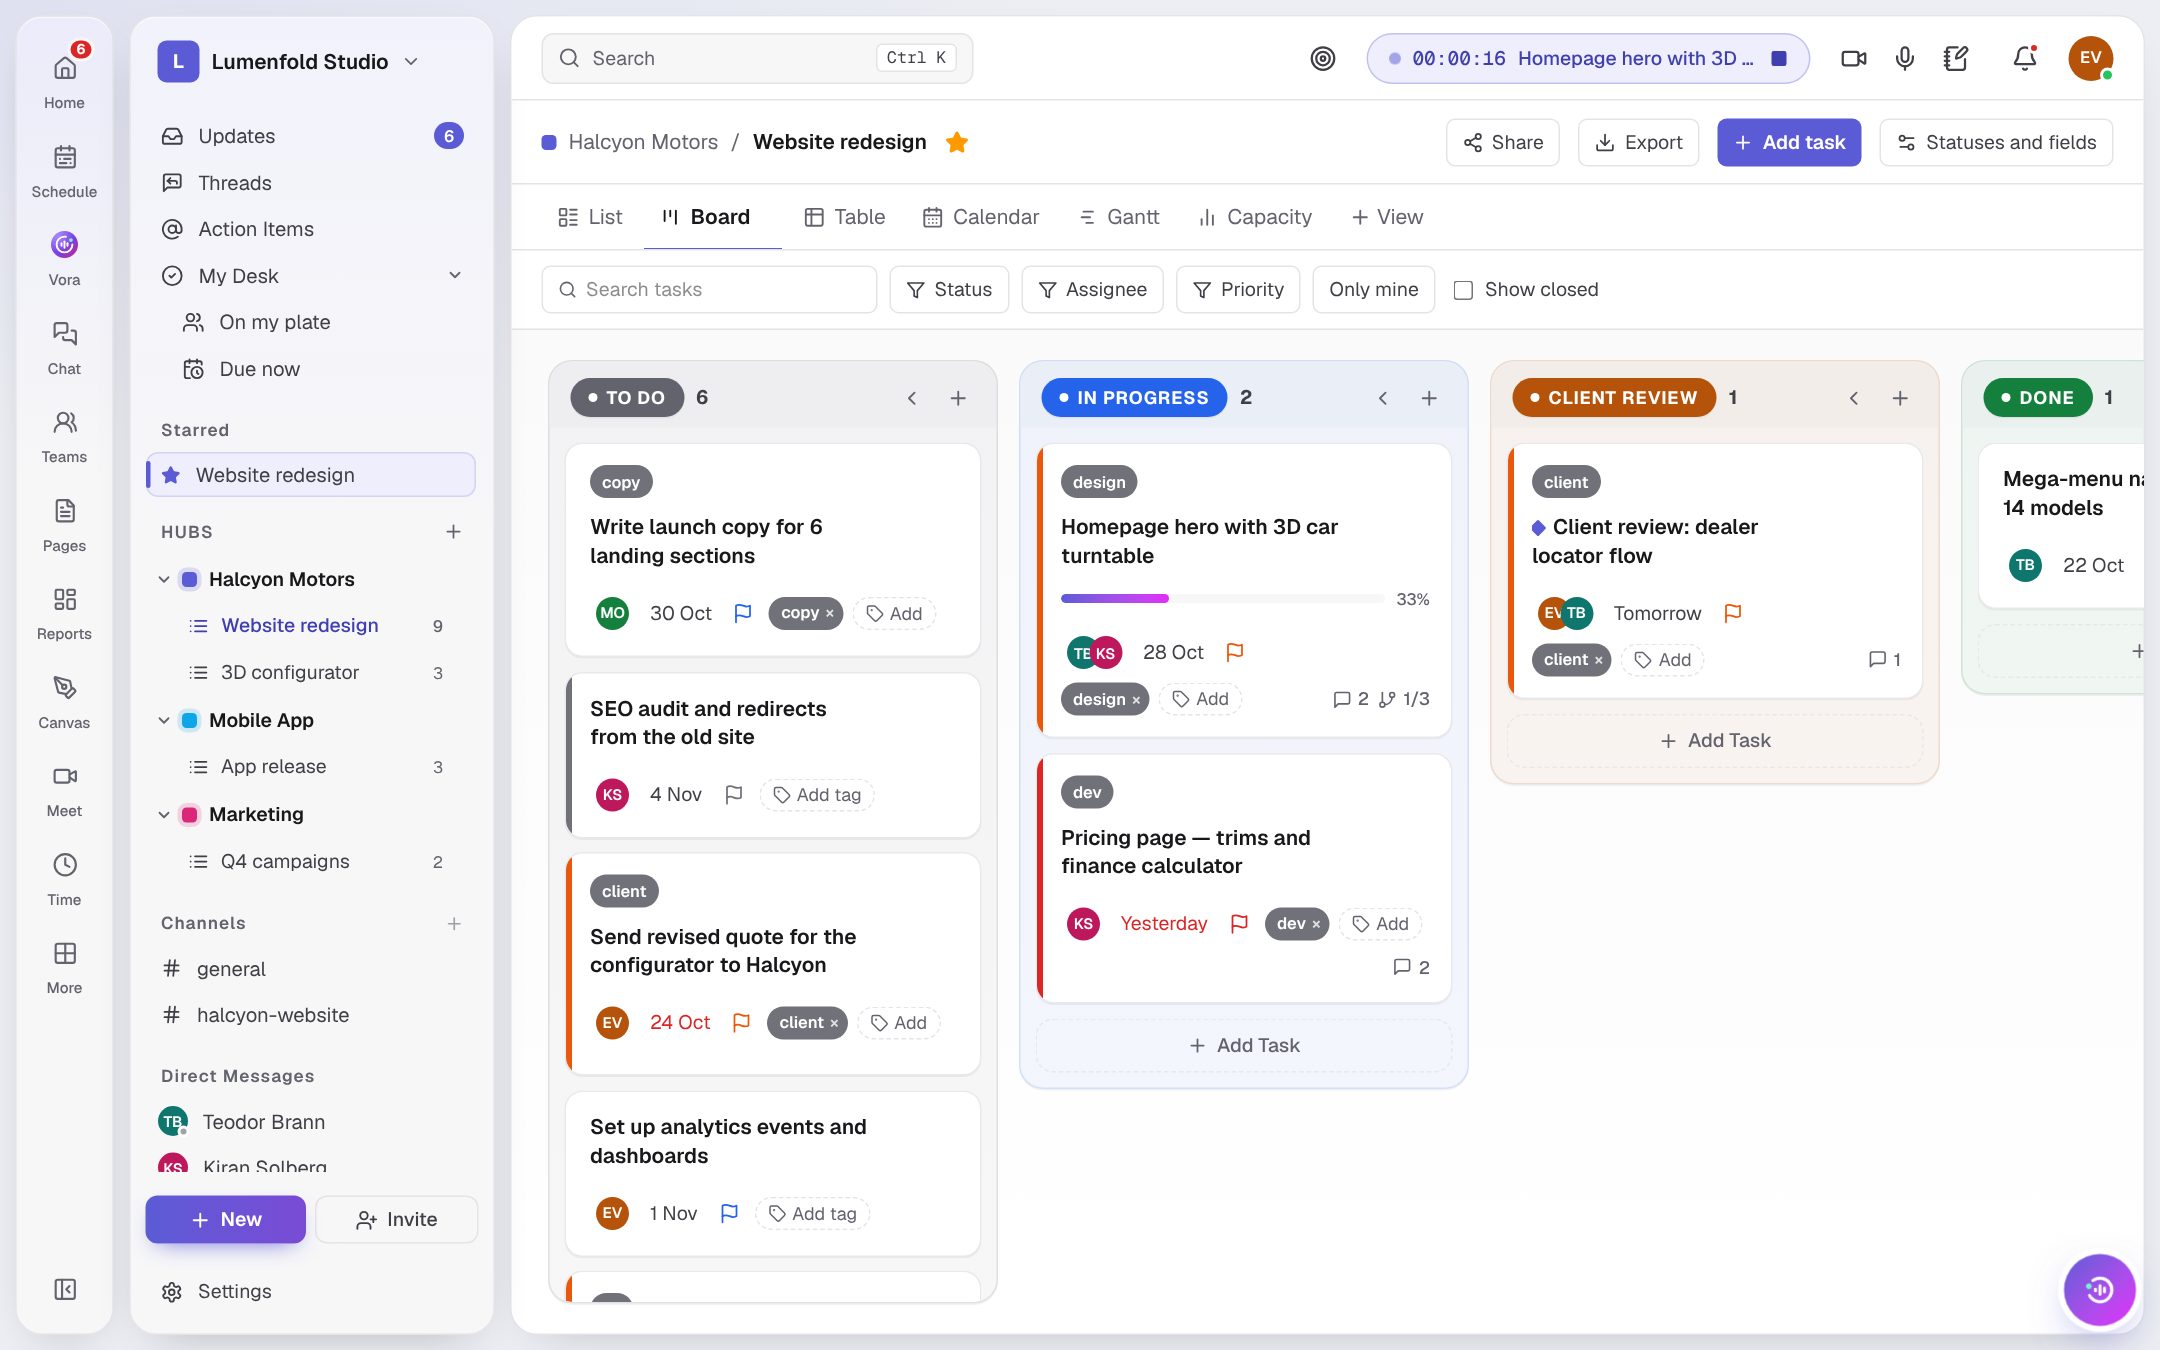Open the Capacity view tab
Image resolution: width=2160 pixels, height=1350 pixels.
[x=1255, y=217]
